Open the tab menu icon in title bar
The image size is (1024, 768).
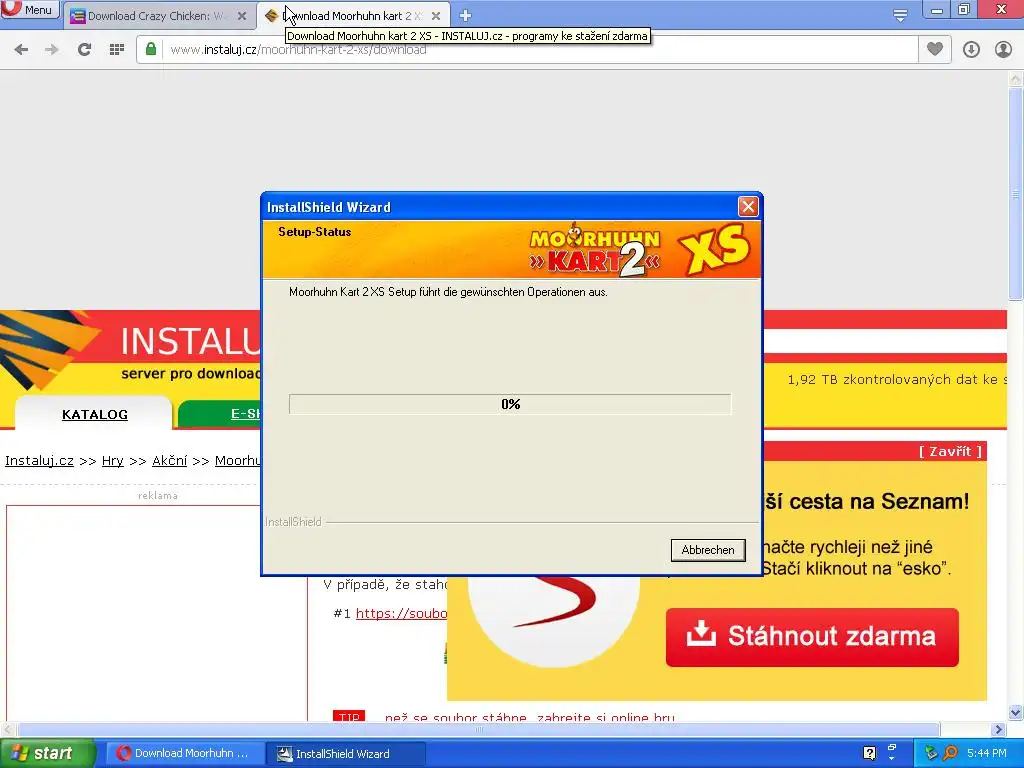click(x=900, y=15)
